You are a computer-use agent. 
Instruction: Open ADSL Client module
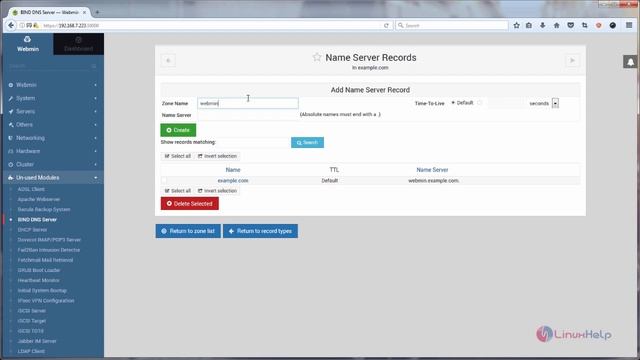coord(31,189)
